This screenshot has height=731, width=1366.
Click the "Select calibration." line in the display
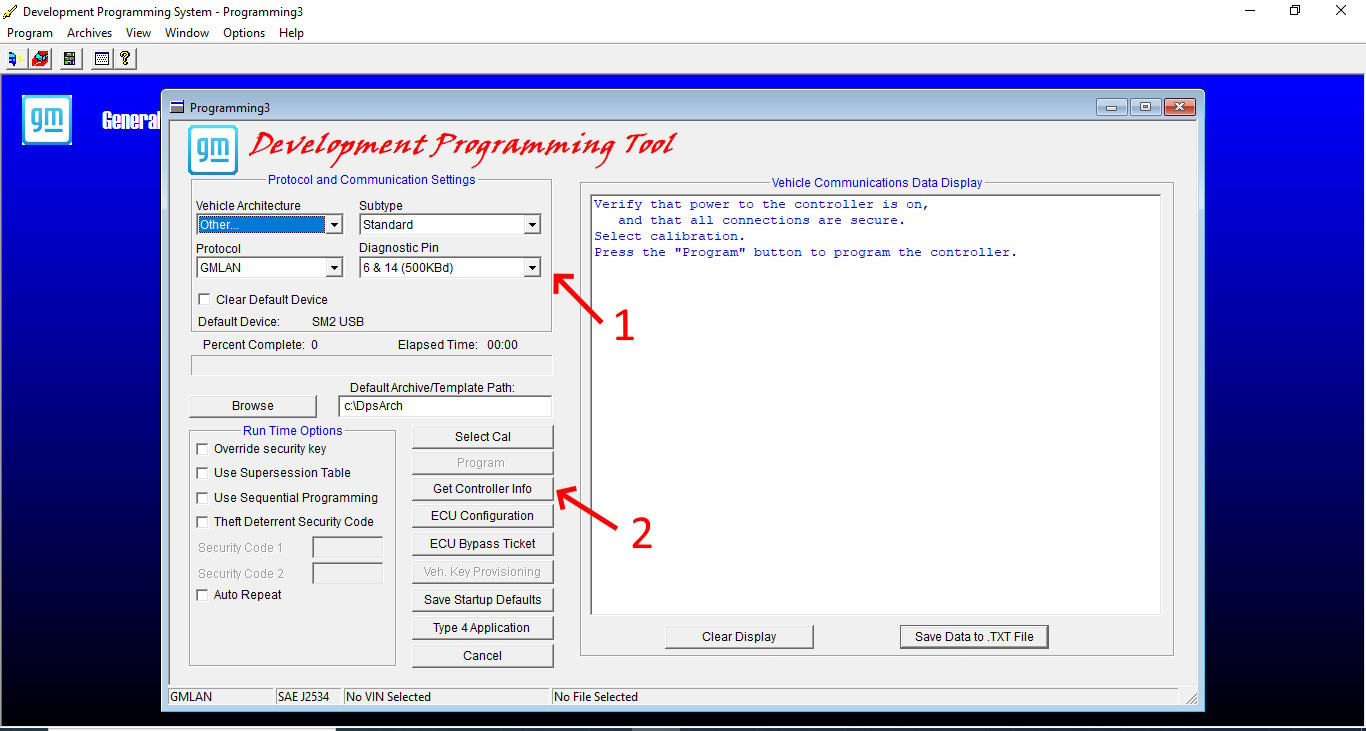point(670,237)
